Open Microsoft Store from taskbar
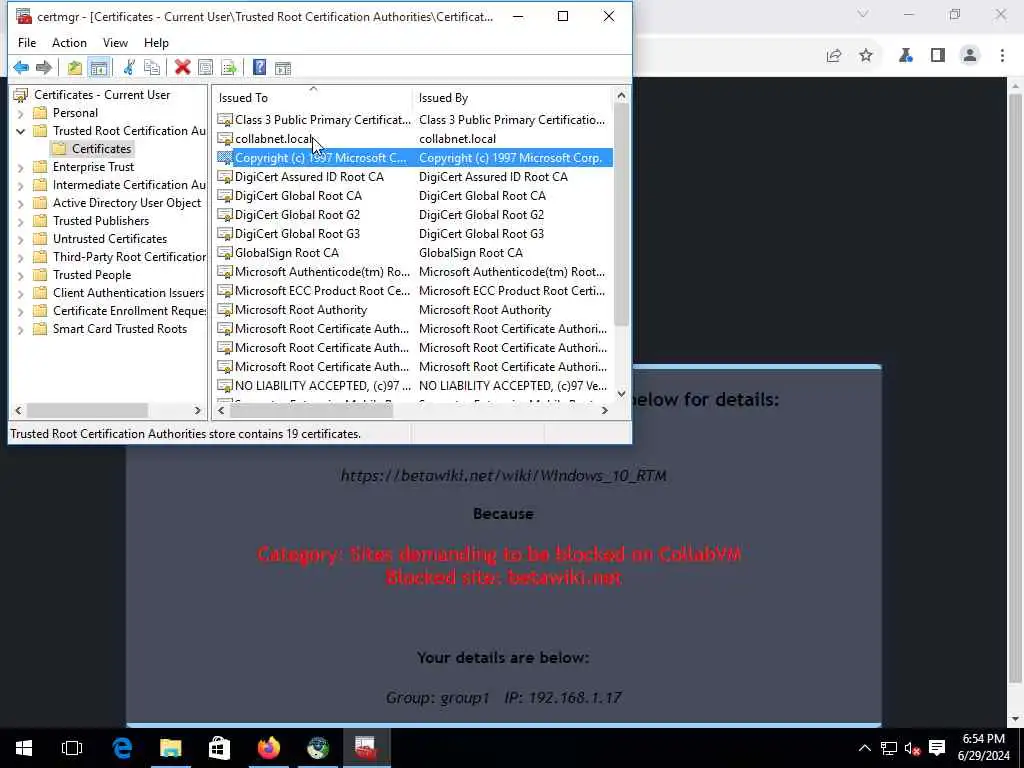Screen dimensions: 1024x768 click(x=219, y=748)
